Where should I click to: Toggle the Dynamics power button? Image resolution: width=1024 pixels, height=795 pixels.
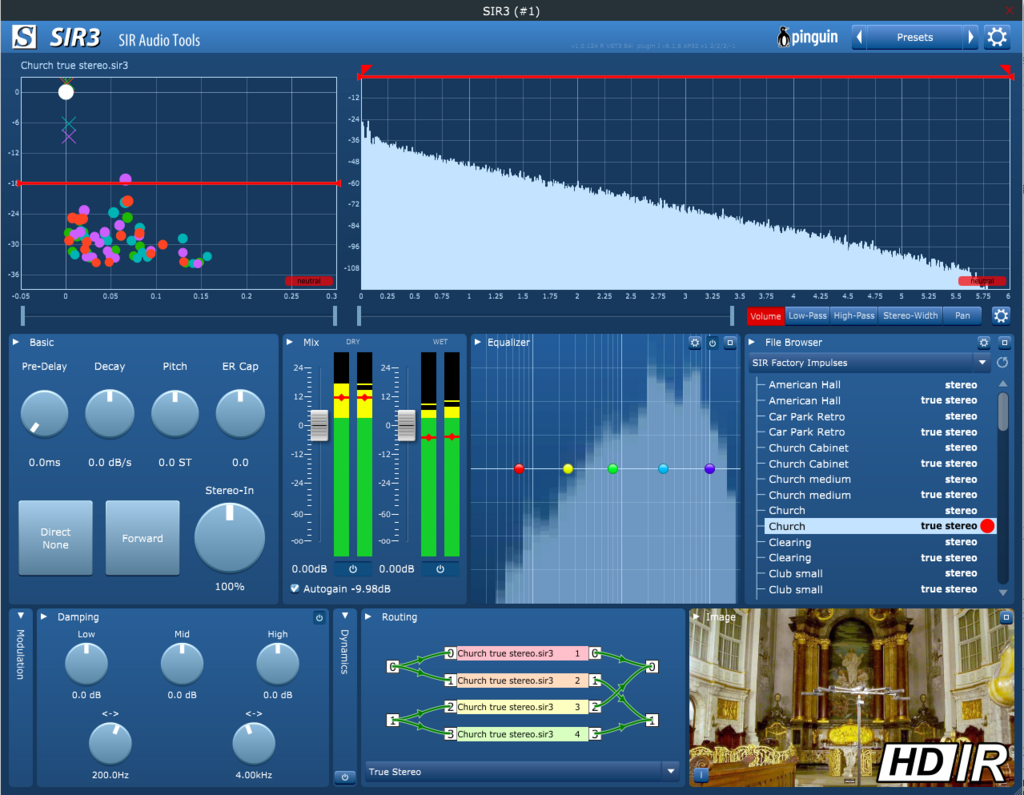click(345, 777)
